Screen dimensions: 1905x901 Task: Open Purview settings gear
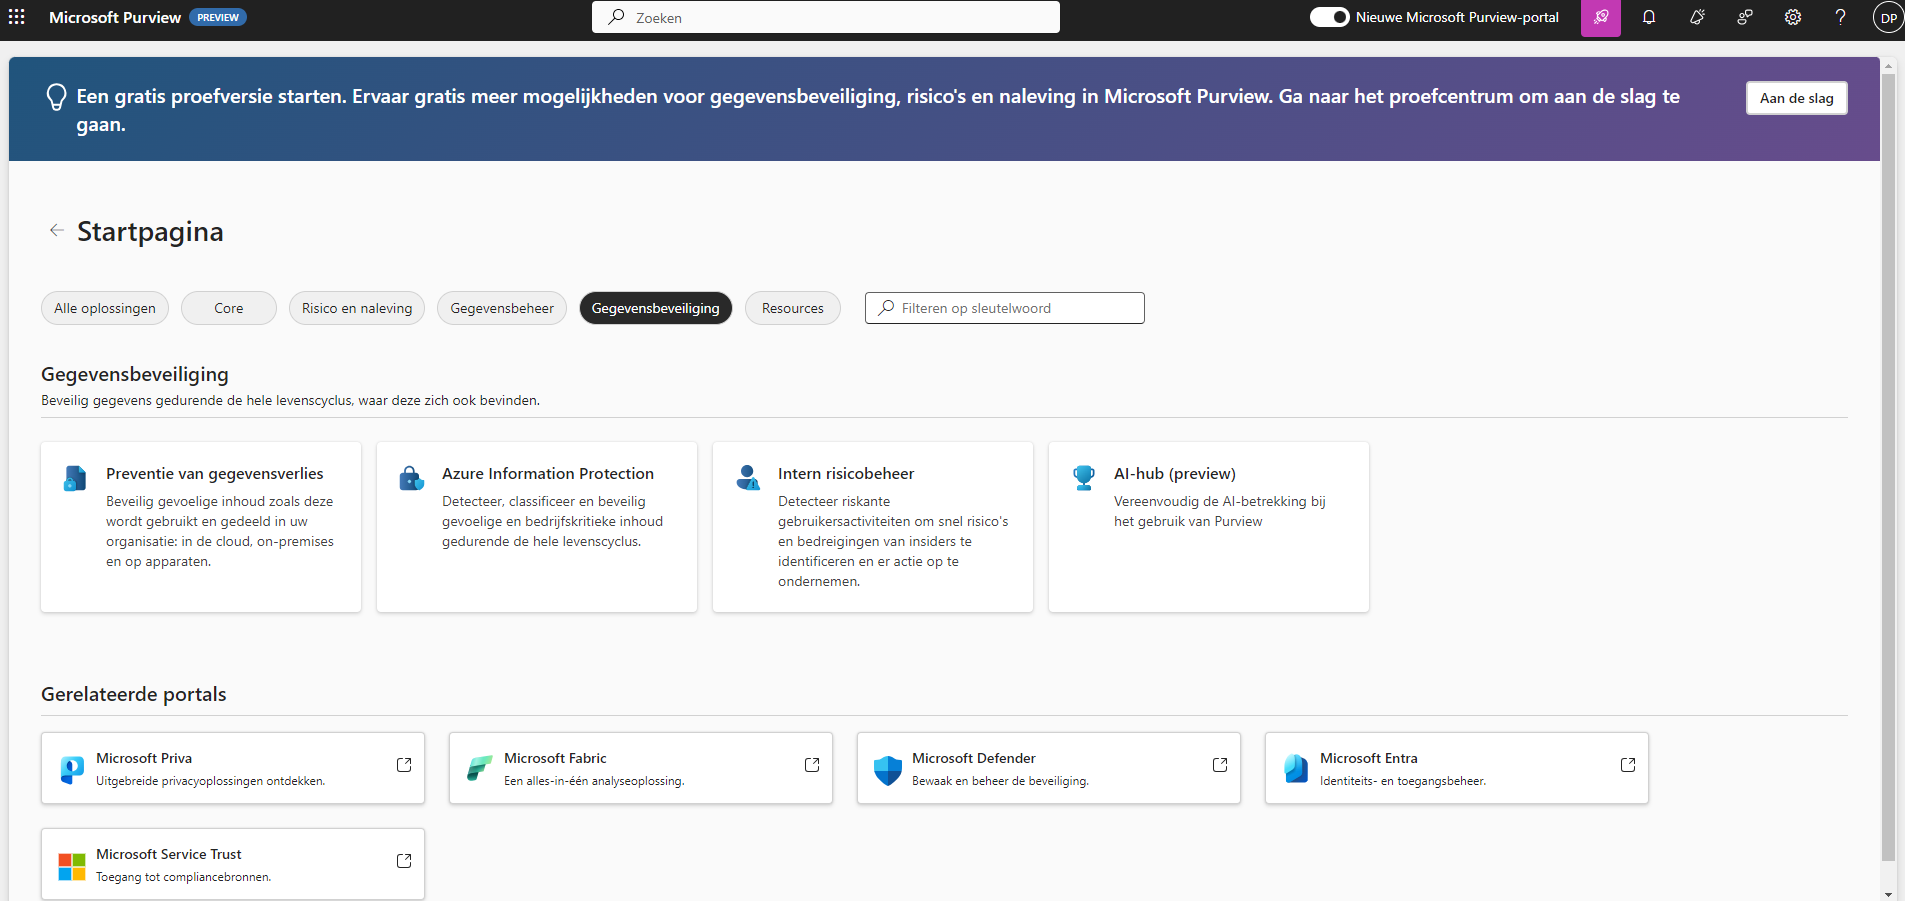pos(1793,17)
